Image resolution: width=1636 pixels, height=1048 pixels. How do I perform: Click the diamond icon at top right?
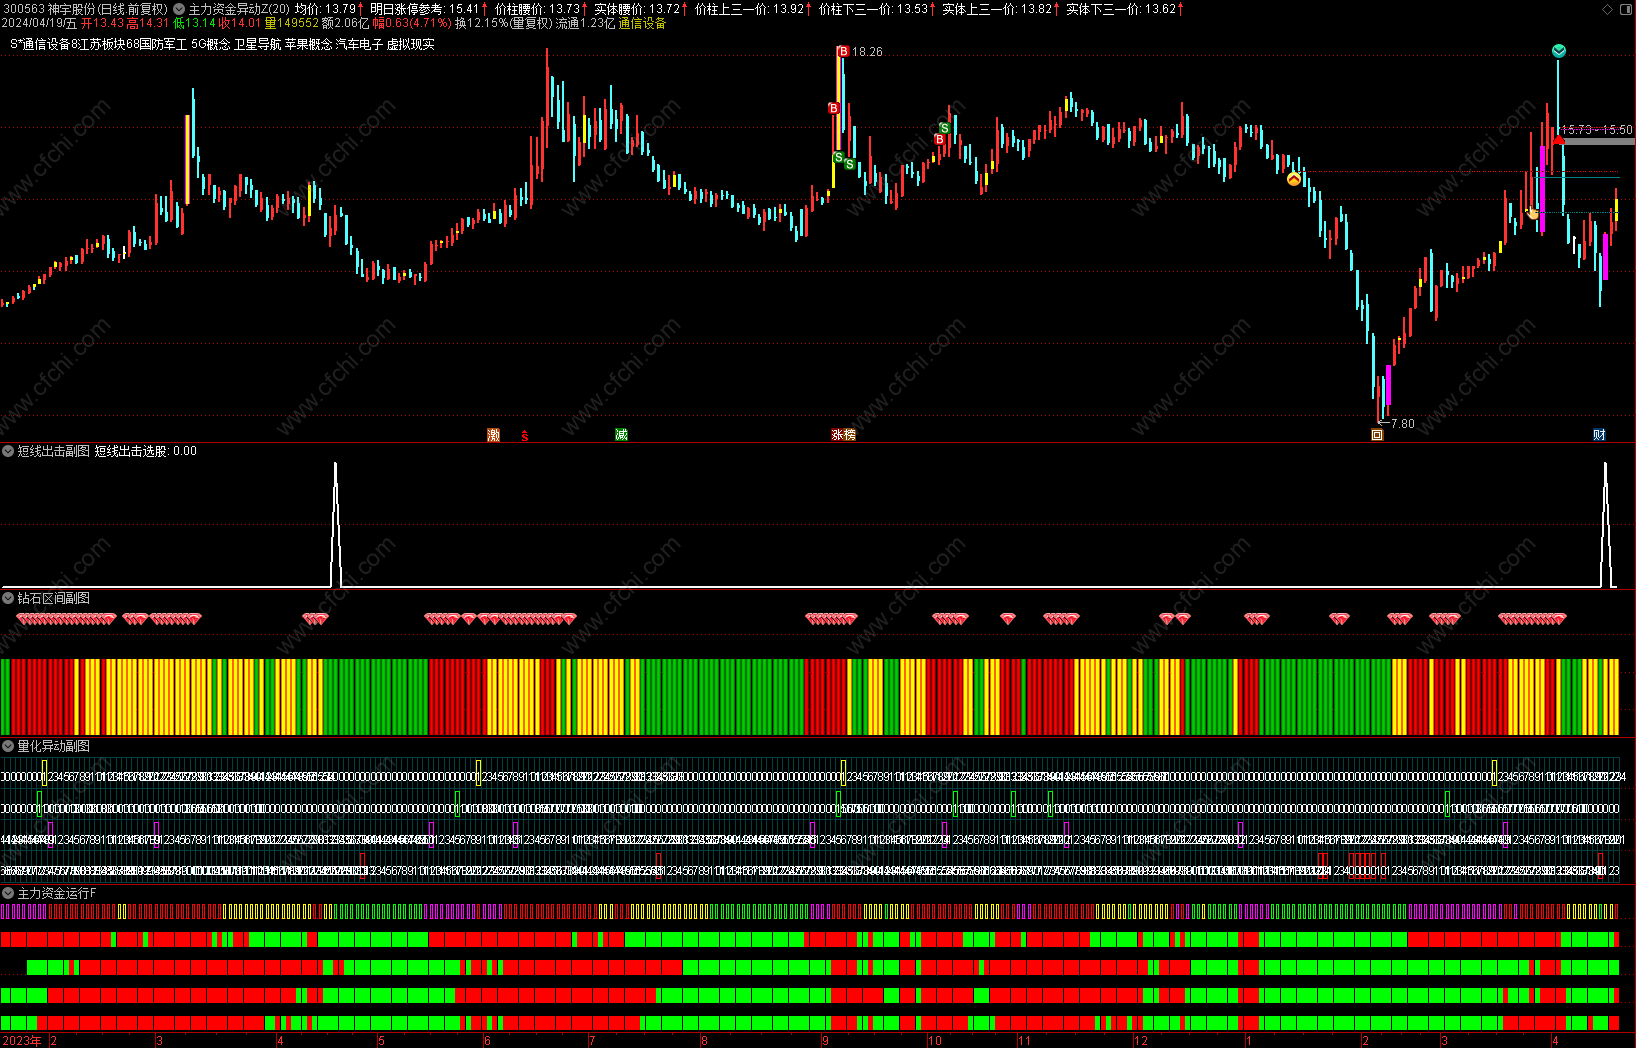click(1608, 9)
